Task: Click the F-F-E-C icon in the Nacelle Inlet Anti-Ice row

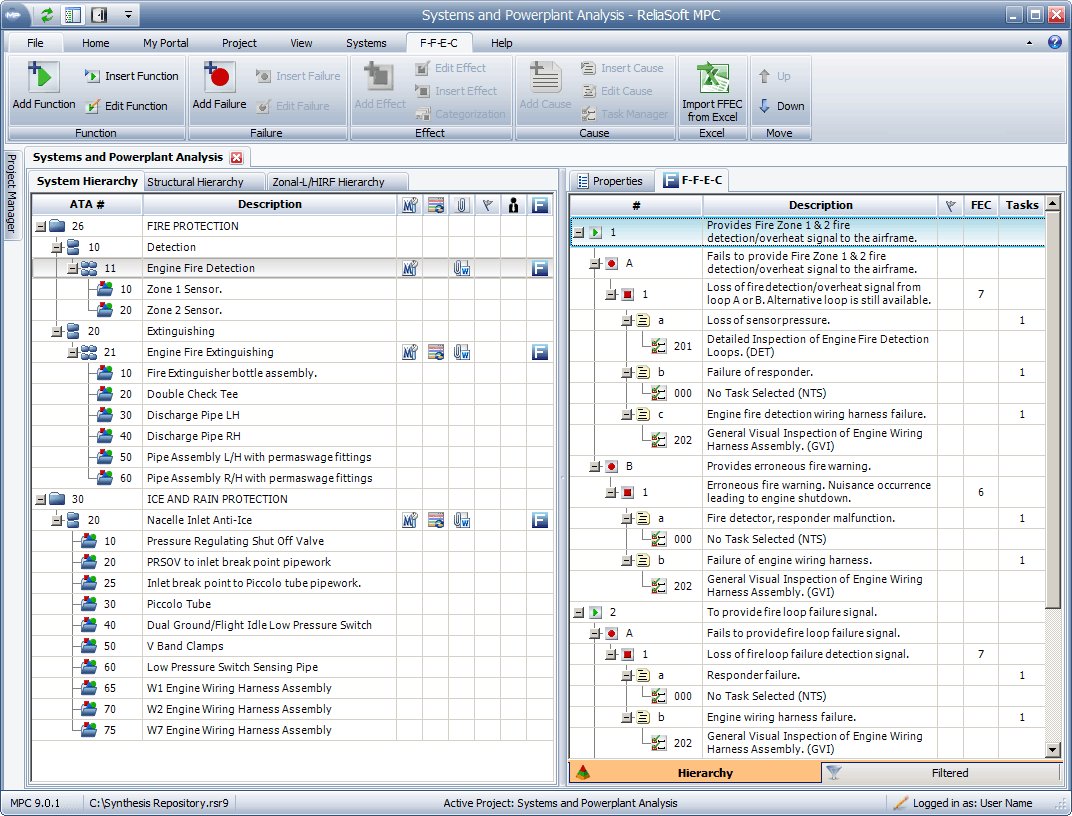Action: [539, 521]
